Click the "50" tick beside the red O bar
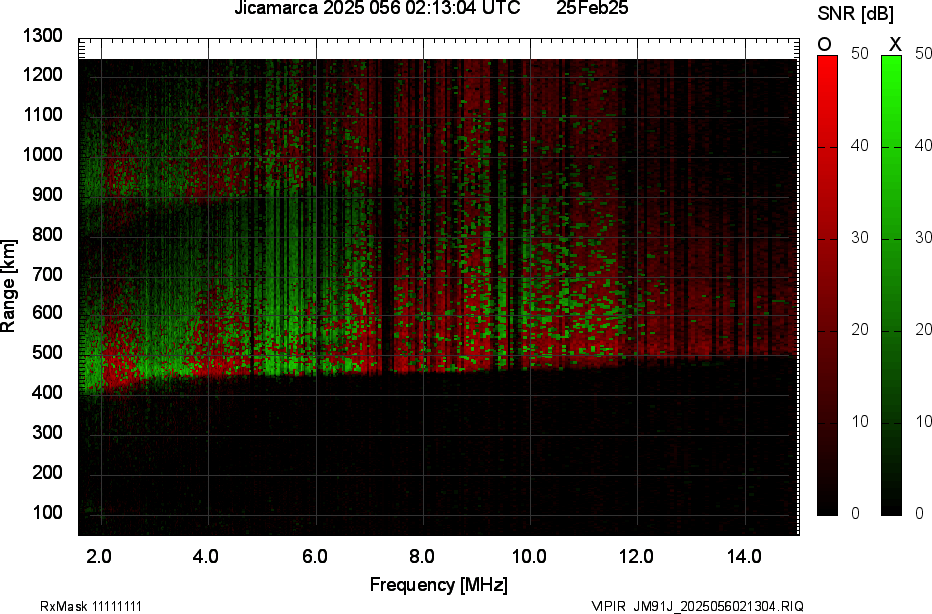 pyautogui.click(x=859, y=53)
